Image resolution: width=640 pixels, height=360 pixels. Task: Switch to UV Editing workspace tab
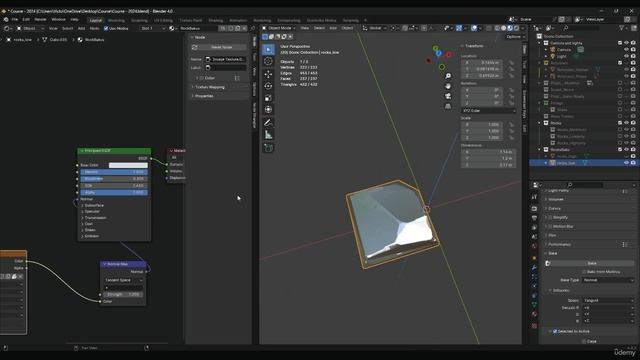pos(163,20)
